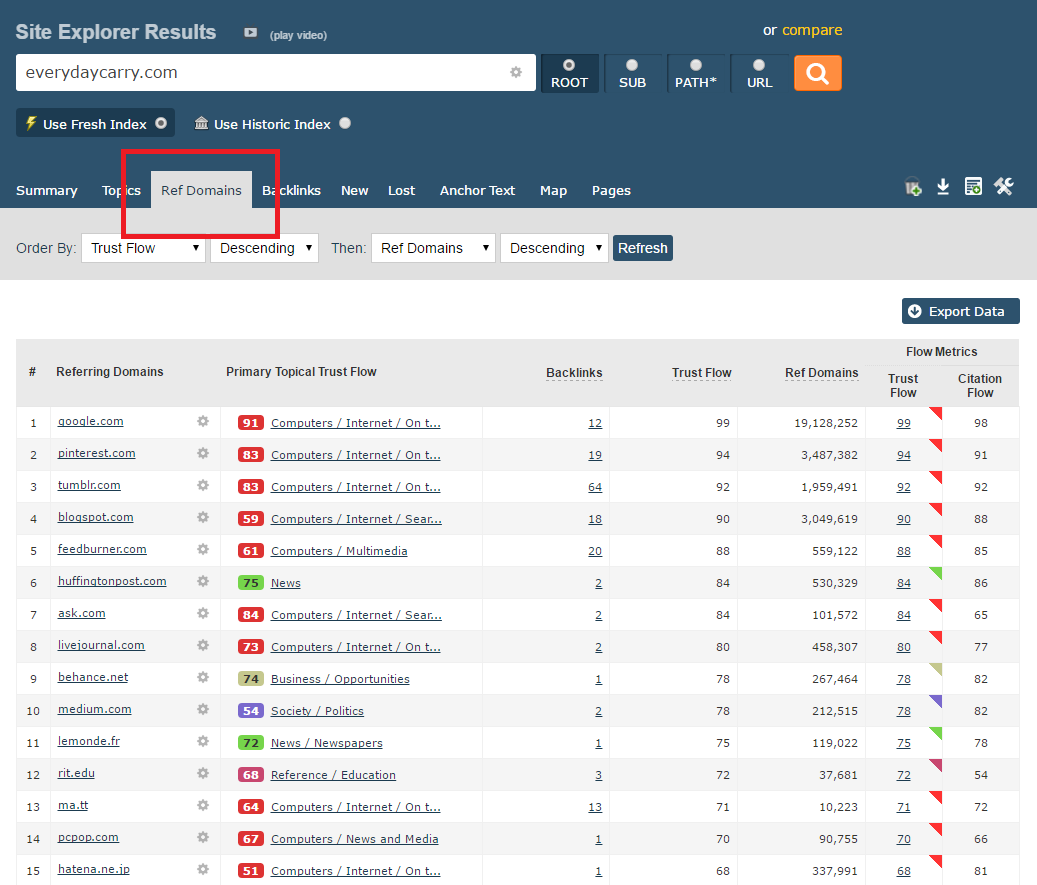Click the play video icon
Screen dimensions: 1037x885
click(x=251, y=33)
